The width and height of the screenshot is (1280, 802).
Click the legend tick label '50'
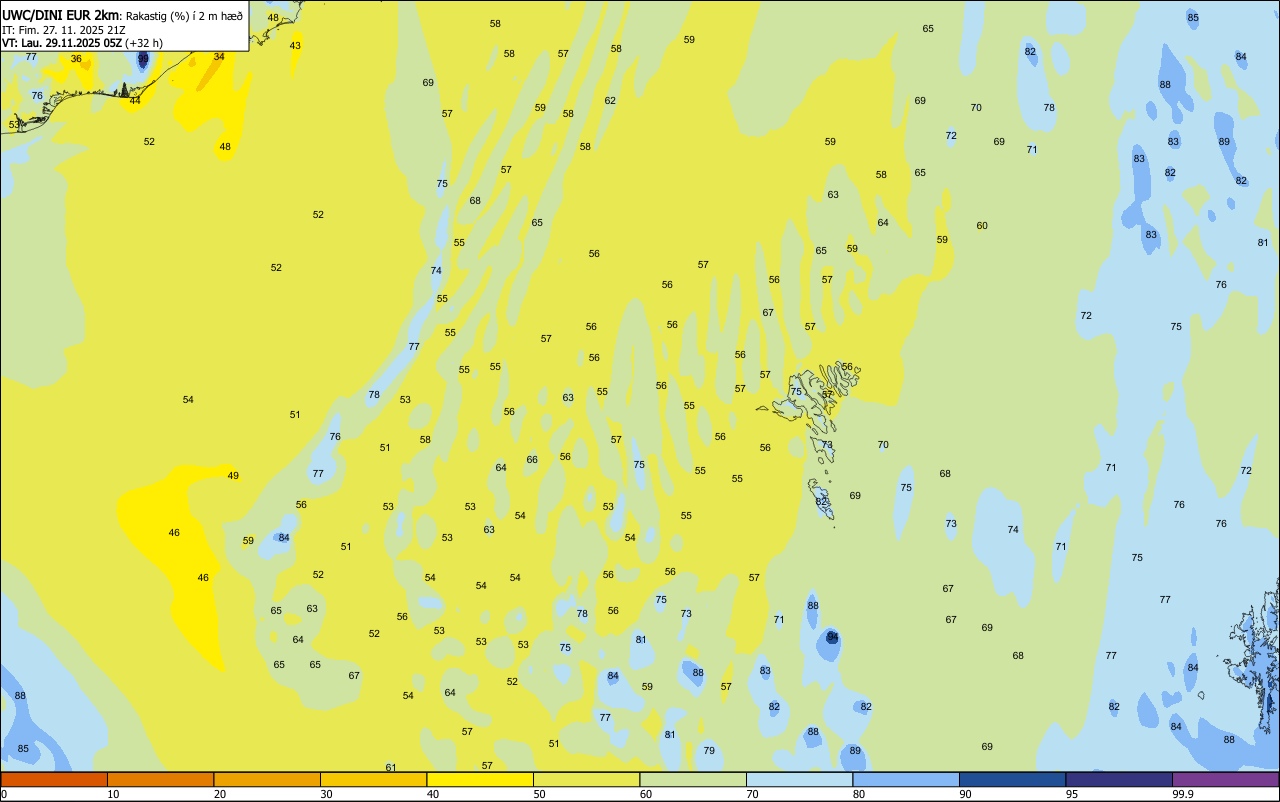point(539,794)
